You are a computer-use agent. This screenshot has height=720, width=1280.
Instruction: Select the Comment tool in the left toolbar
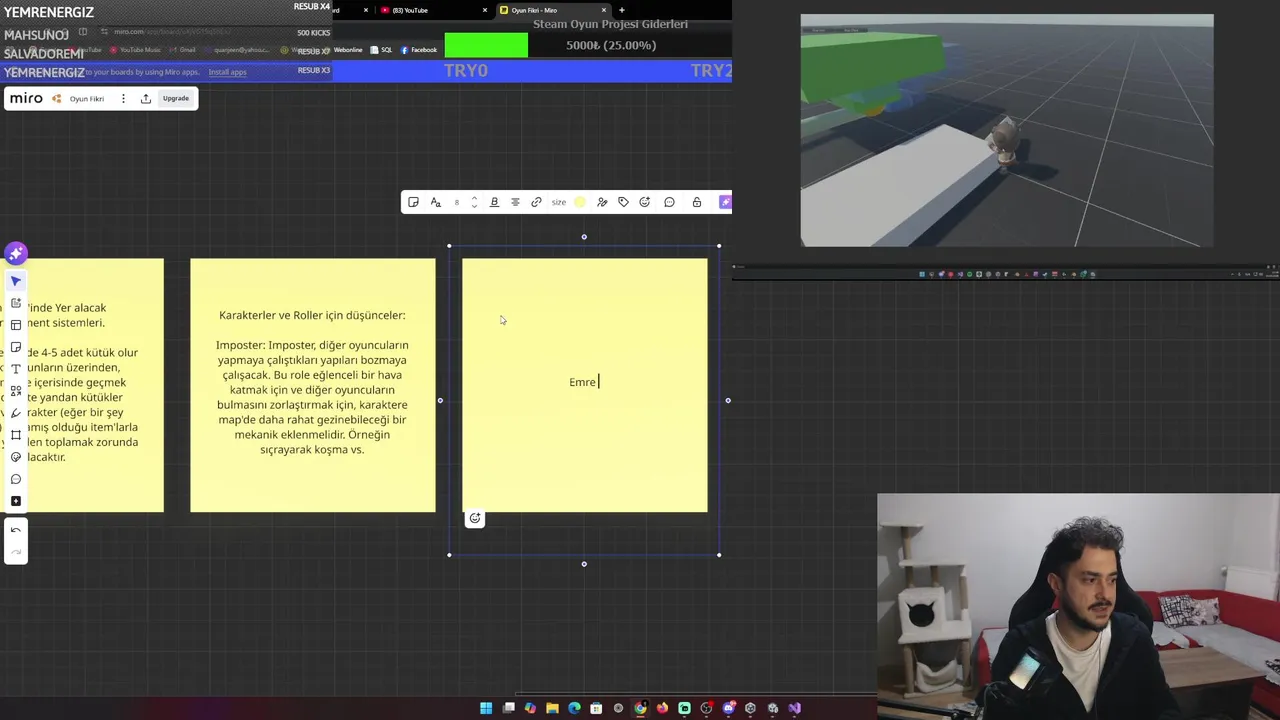click(15, 479)
